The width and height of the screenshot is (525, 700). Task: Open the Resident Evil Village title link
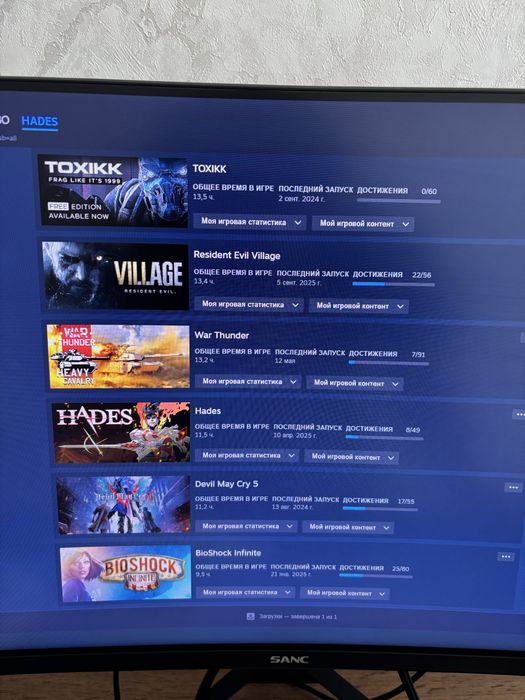(x=237, y=255)
